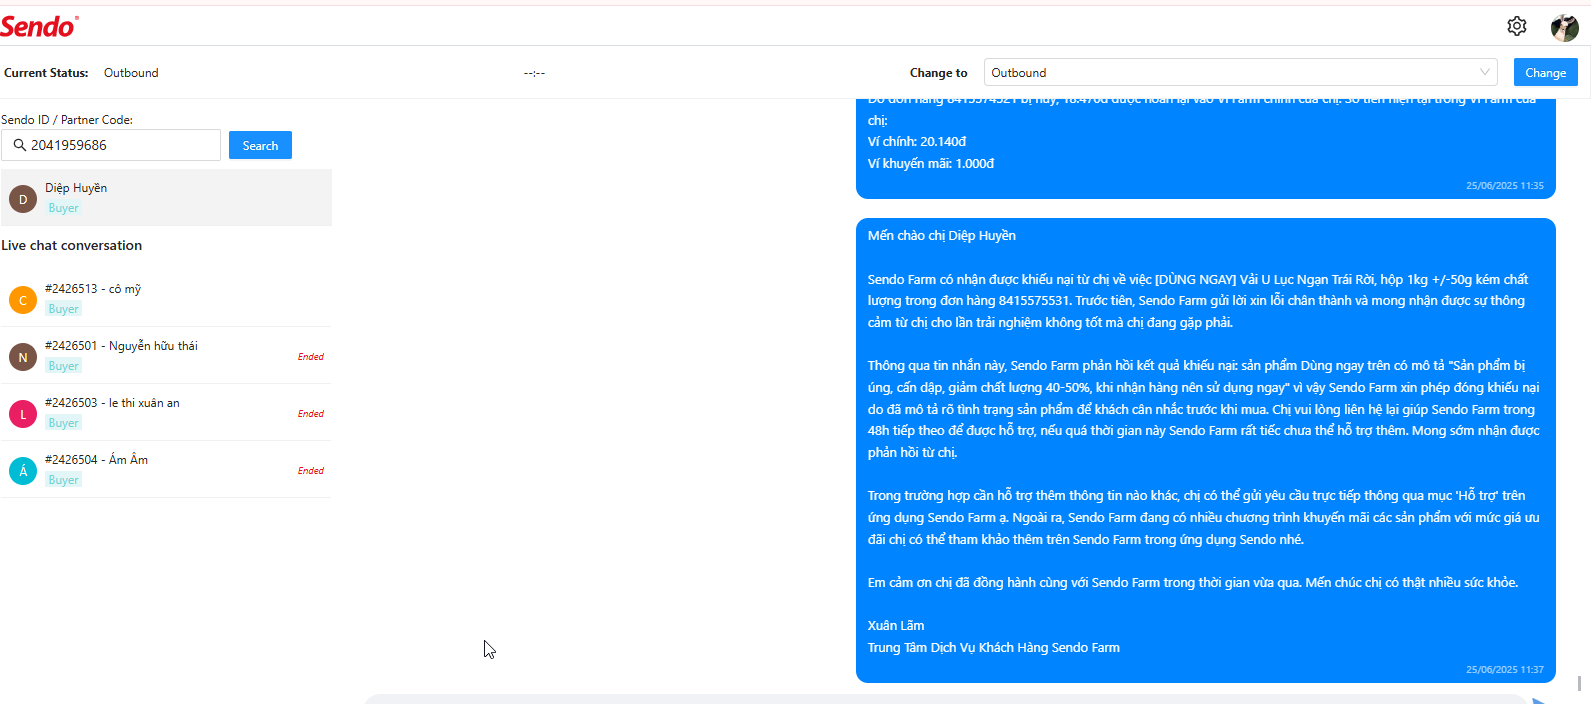The width and height of the screenshot is (1591, 704).
Task: Click the Live chat conversation heading
Action: pos(72,245)
